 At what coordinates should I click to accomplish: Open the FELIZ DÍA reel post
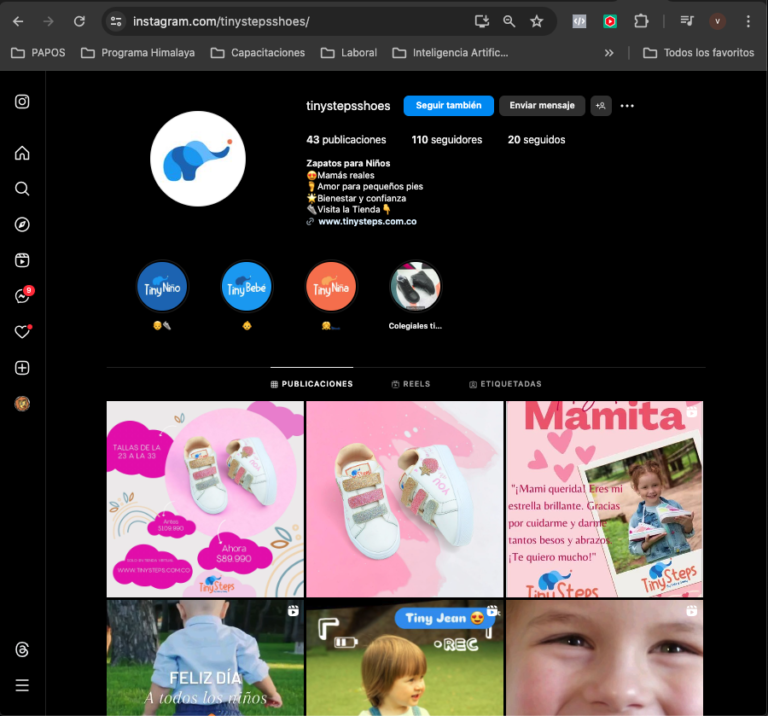pos(205,658)
